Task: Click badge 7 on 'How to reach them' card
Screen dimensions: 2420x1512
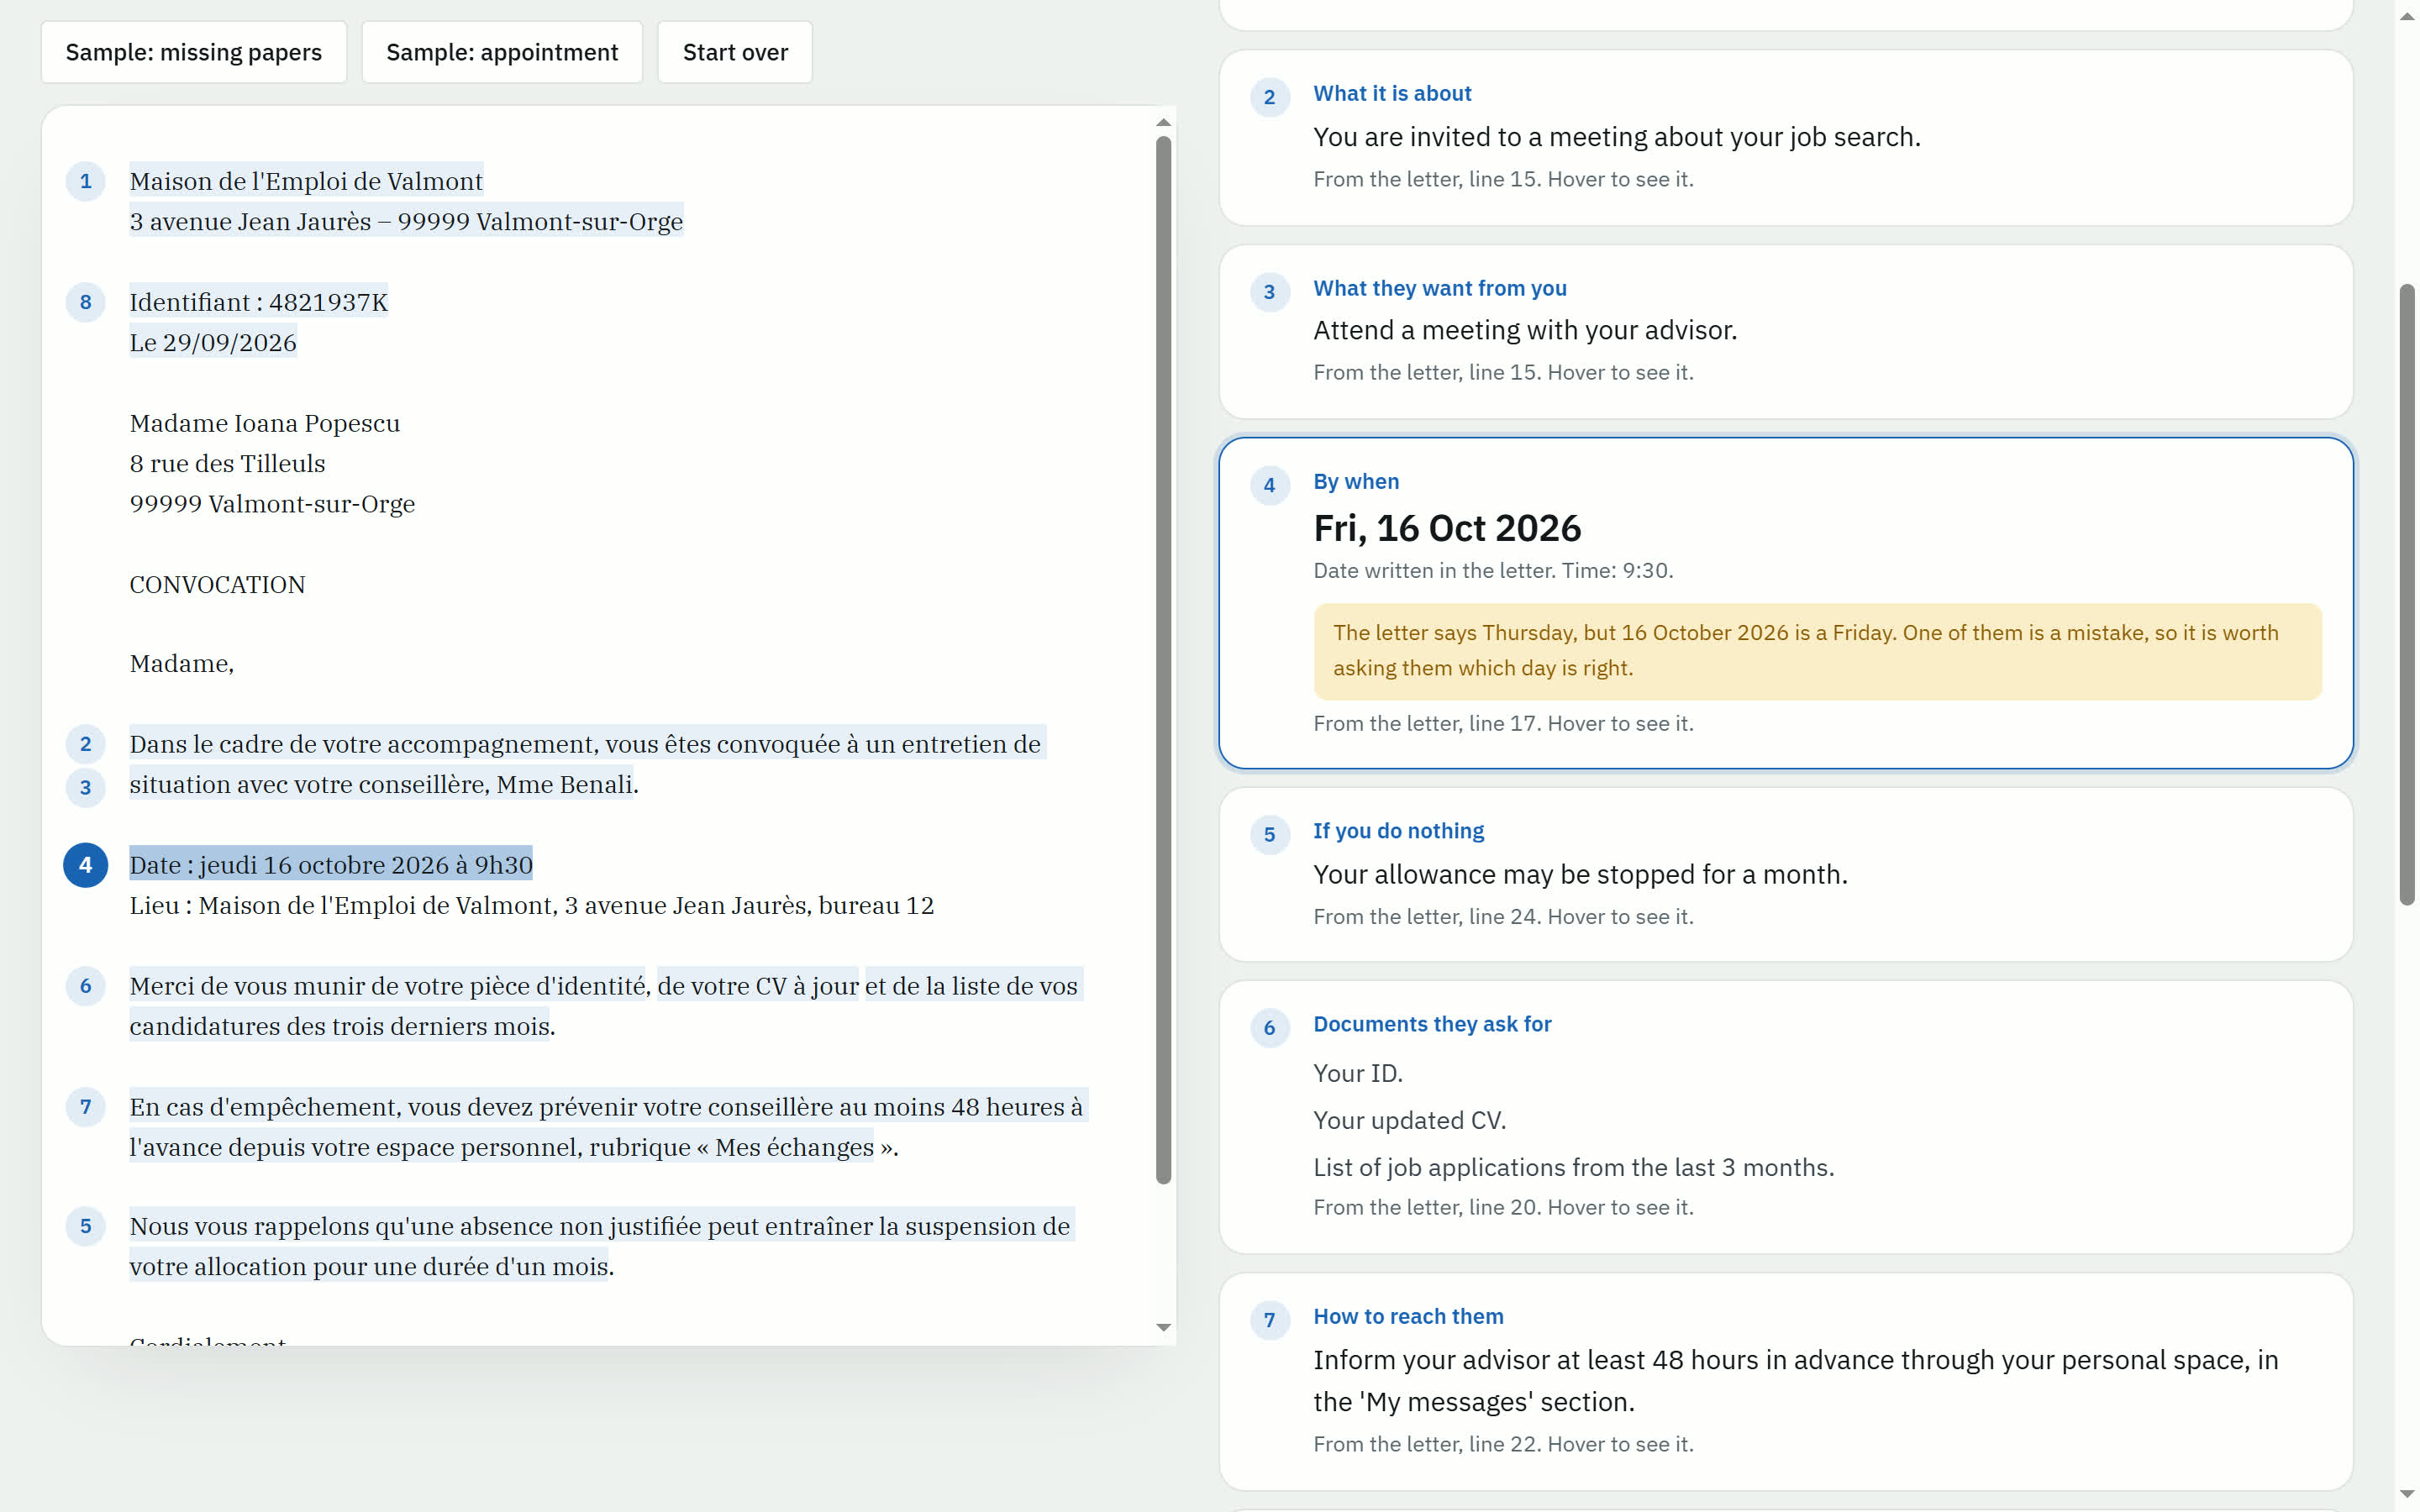Action: (x=1270, y=1320)
